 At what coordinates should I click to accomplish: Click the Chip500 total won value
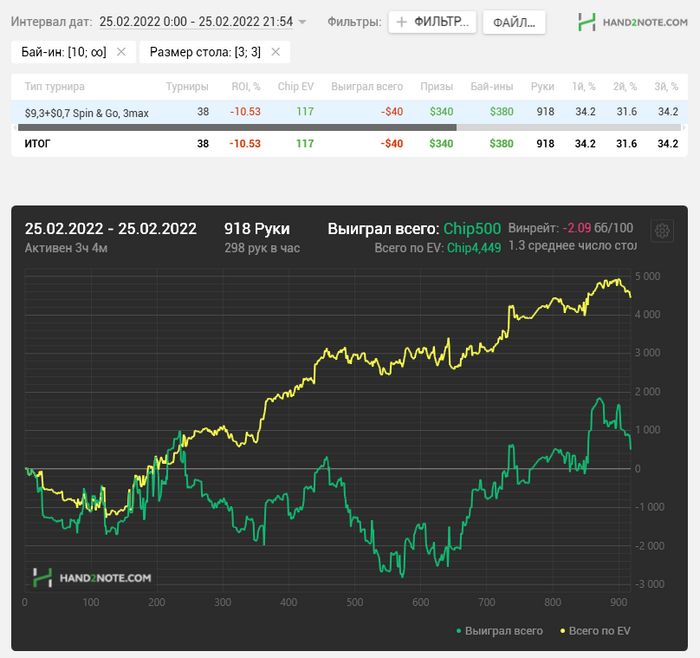click(x=472, y=229)
